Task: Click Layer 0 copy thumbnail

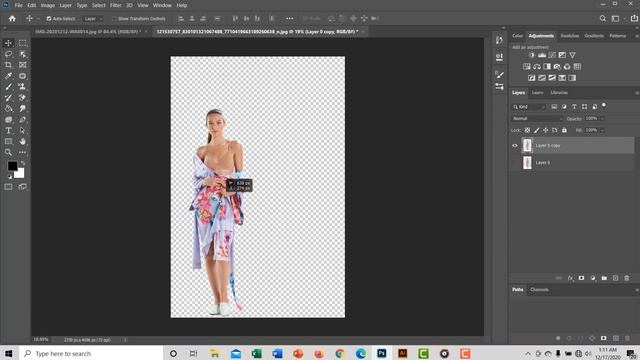Action: click(527, 145)
